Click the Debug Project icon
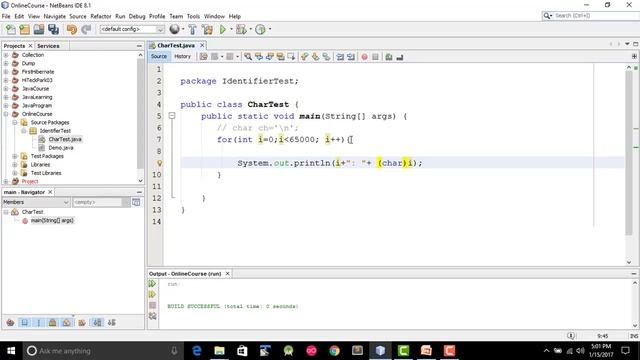 pos(241,29)
